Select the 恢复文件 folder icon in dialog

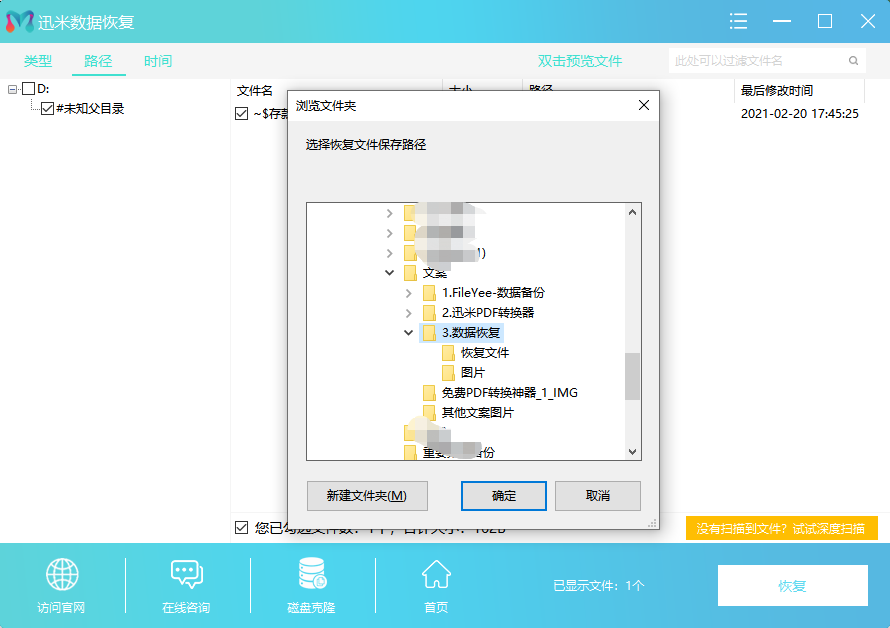coord(448,352)
